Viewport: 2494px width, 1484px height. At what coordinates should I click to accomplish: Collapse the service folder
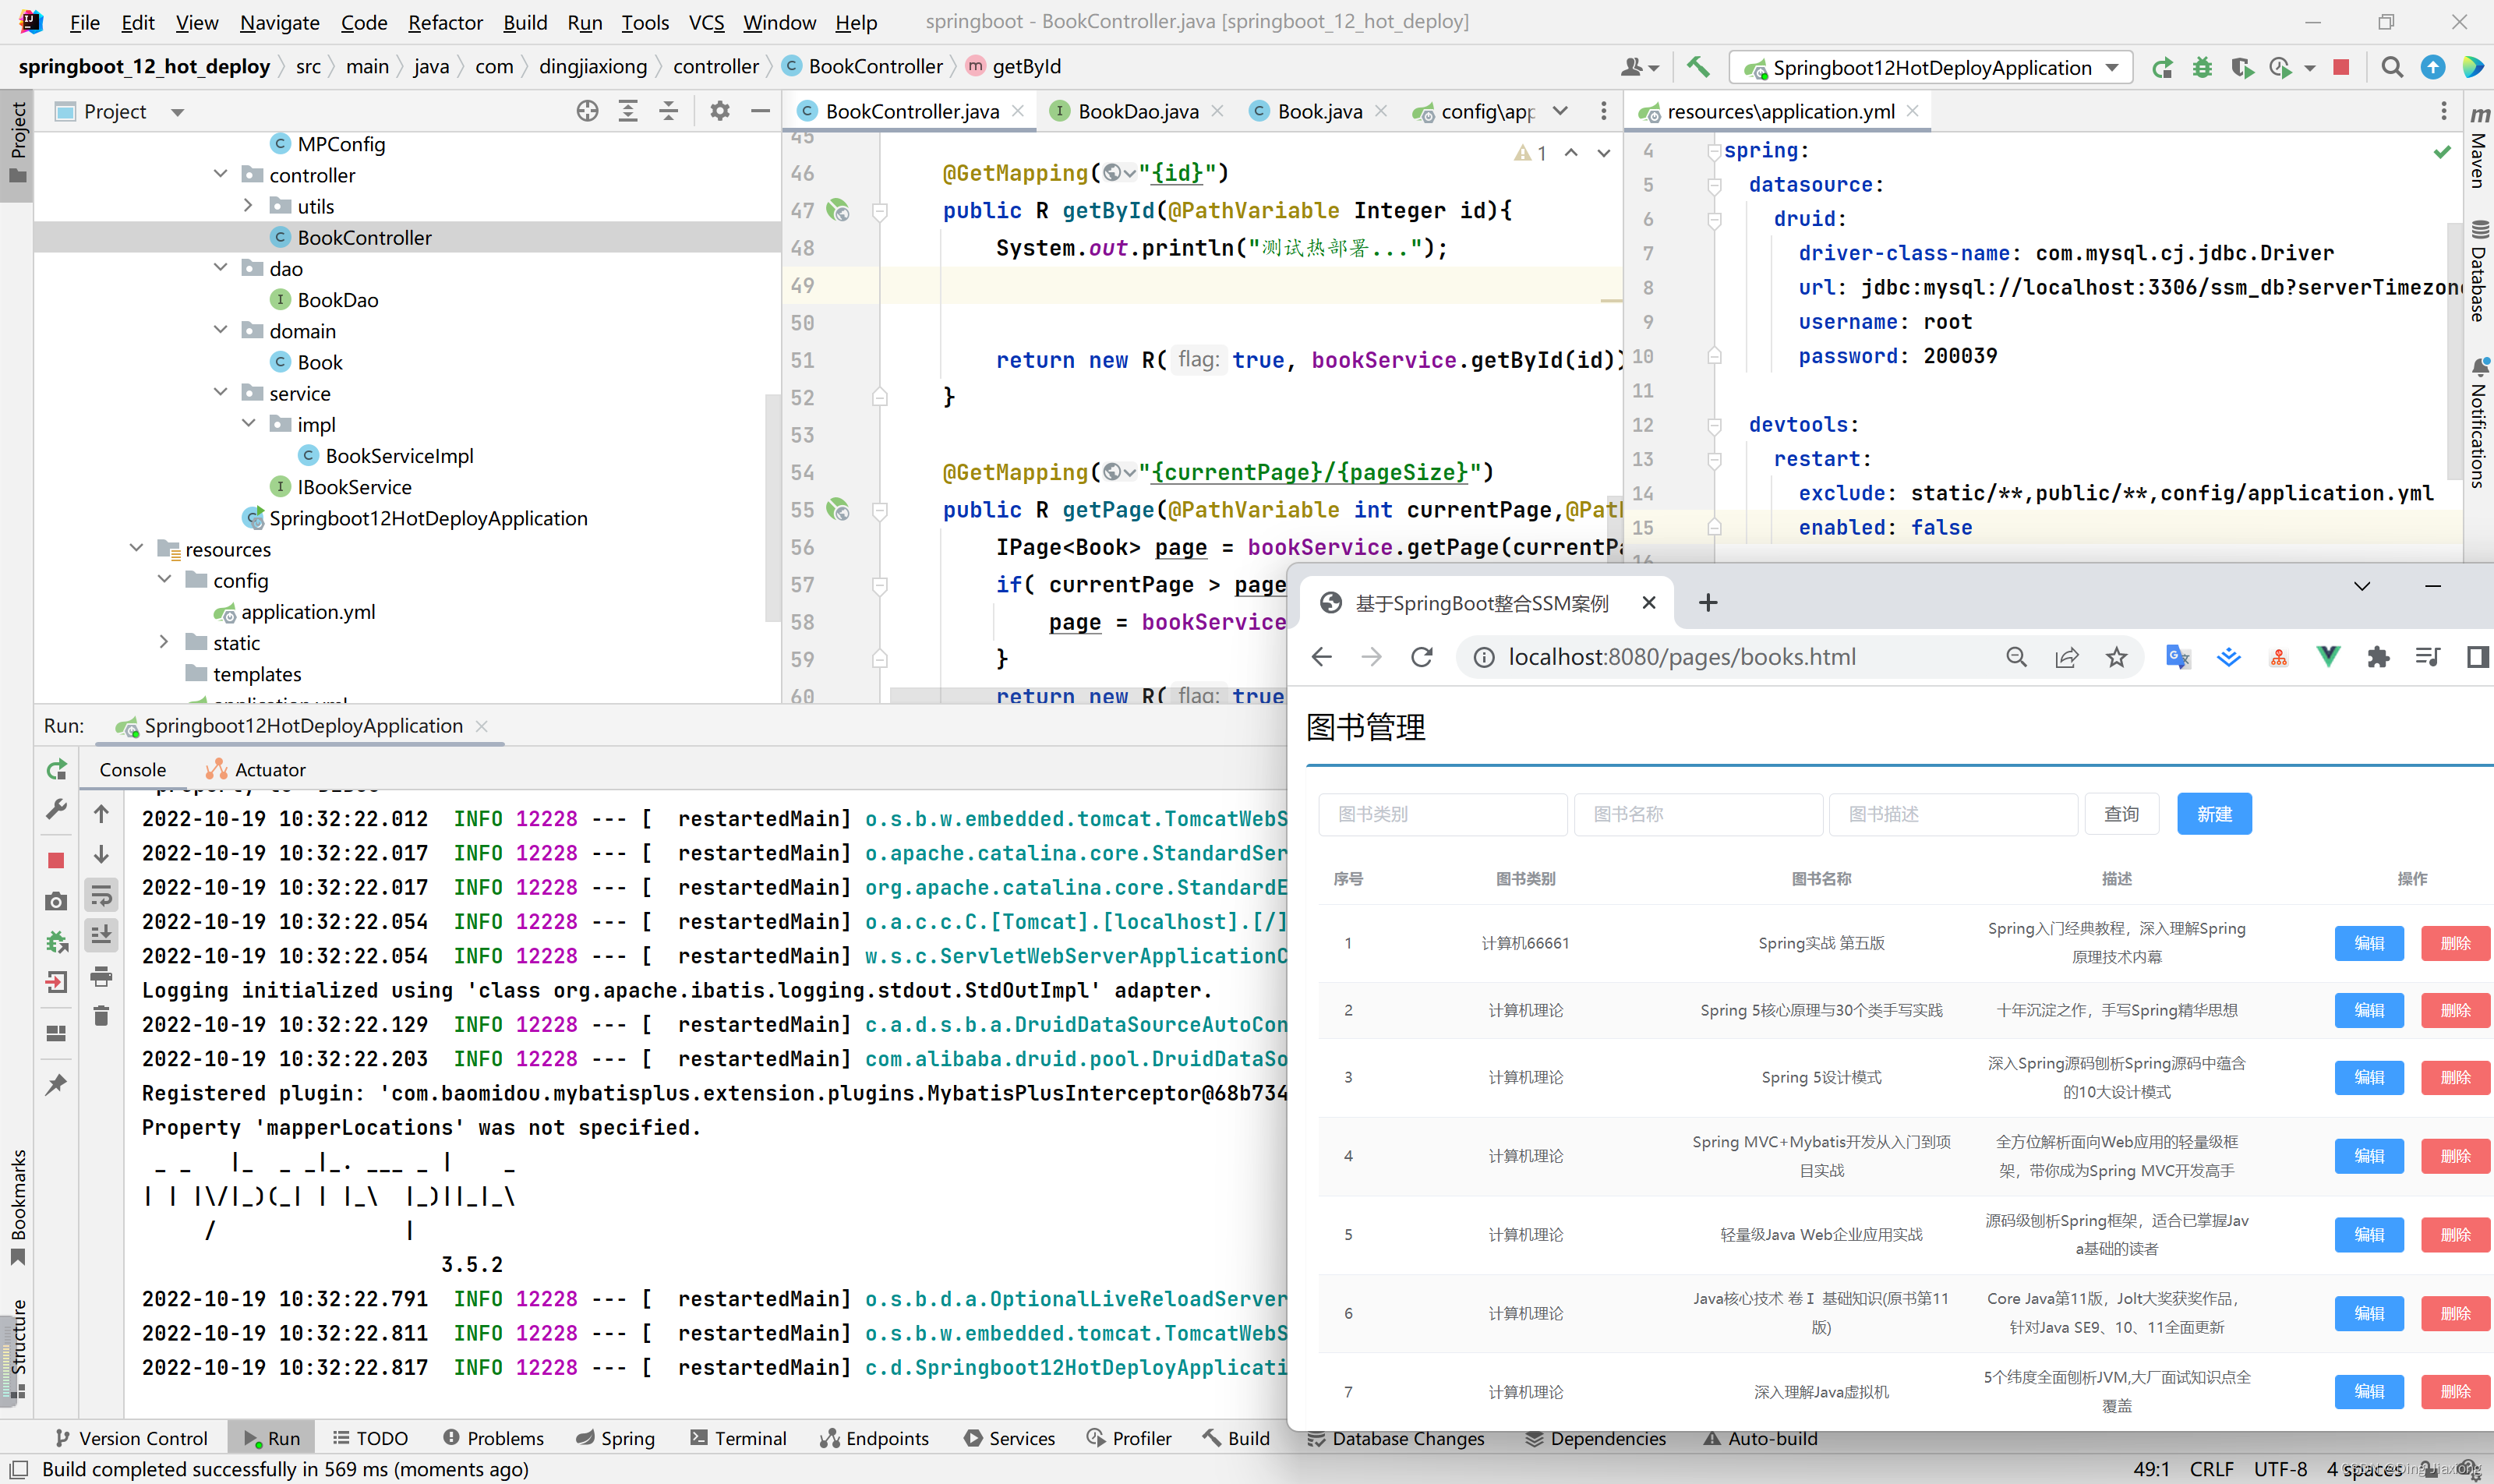coord(221,392)
